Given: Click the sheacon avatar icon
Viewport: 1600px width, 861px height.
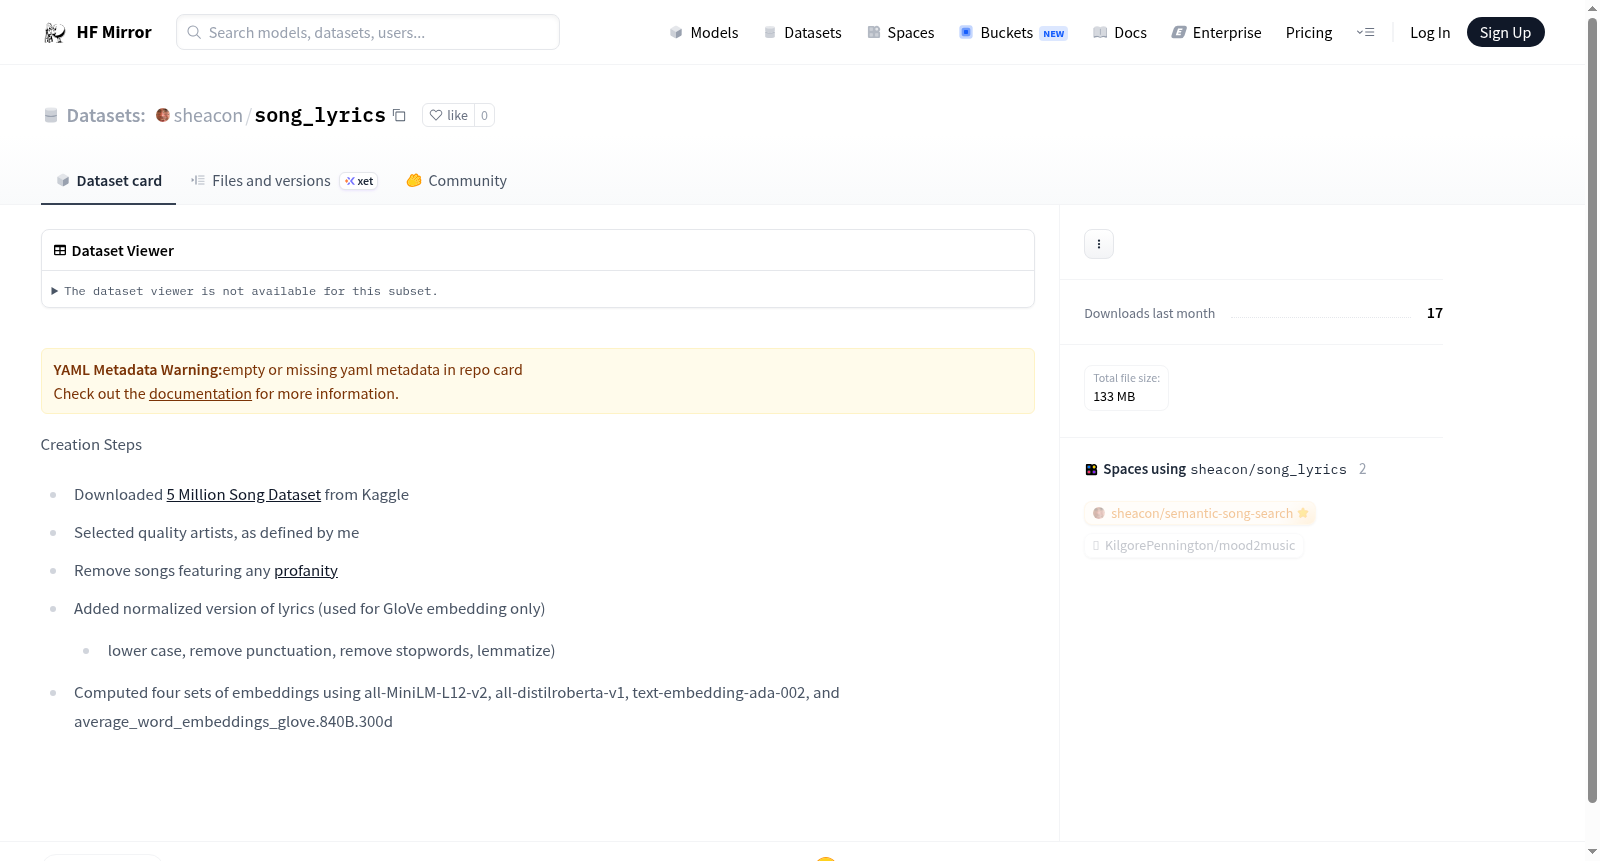Looking at the screenshot, I should (x=163, y=115).
